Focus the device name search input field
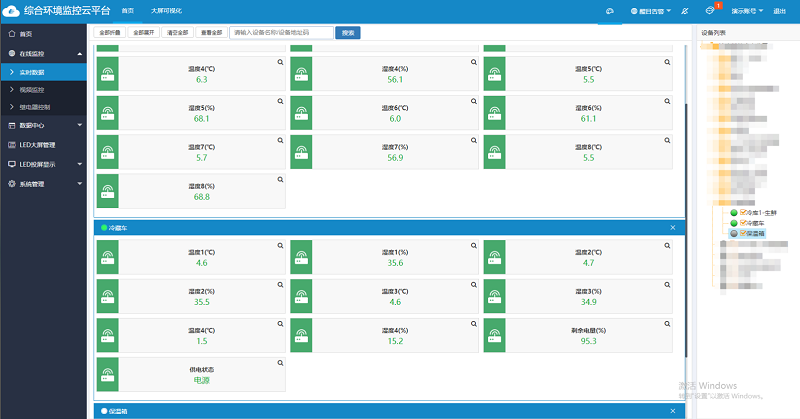The height and width of the screenshot is (419, 800). pos(280,32)
